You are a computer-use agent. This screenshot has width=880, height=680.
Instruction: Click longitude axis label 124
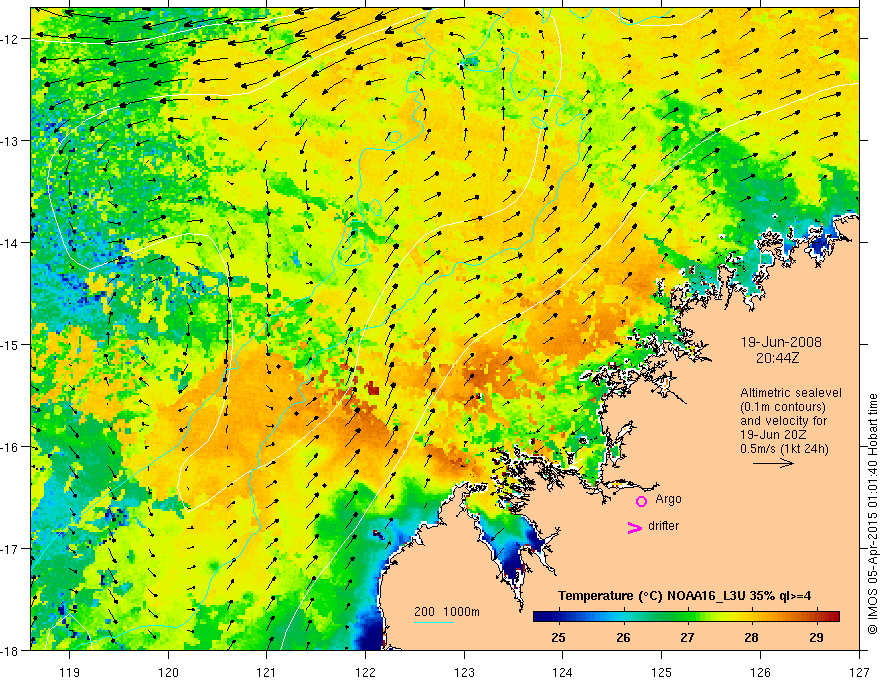(x=562, y=672)
